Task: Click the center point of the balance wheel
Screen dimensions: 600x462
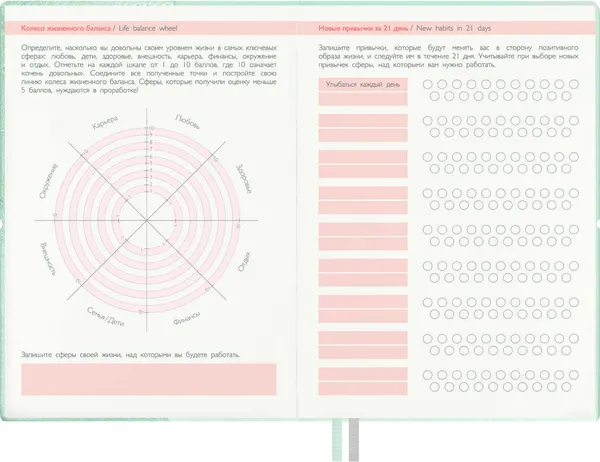Action: coord(147,220)
